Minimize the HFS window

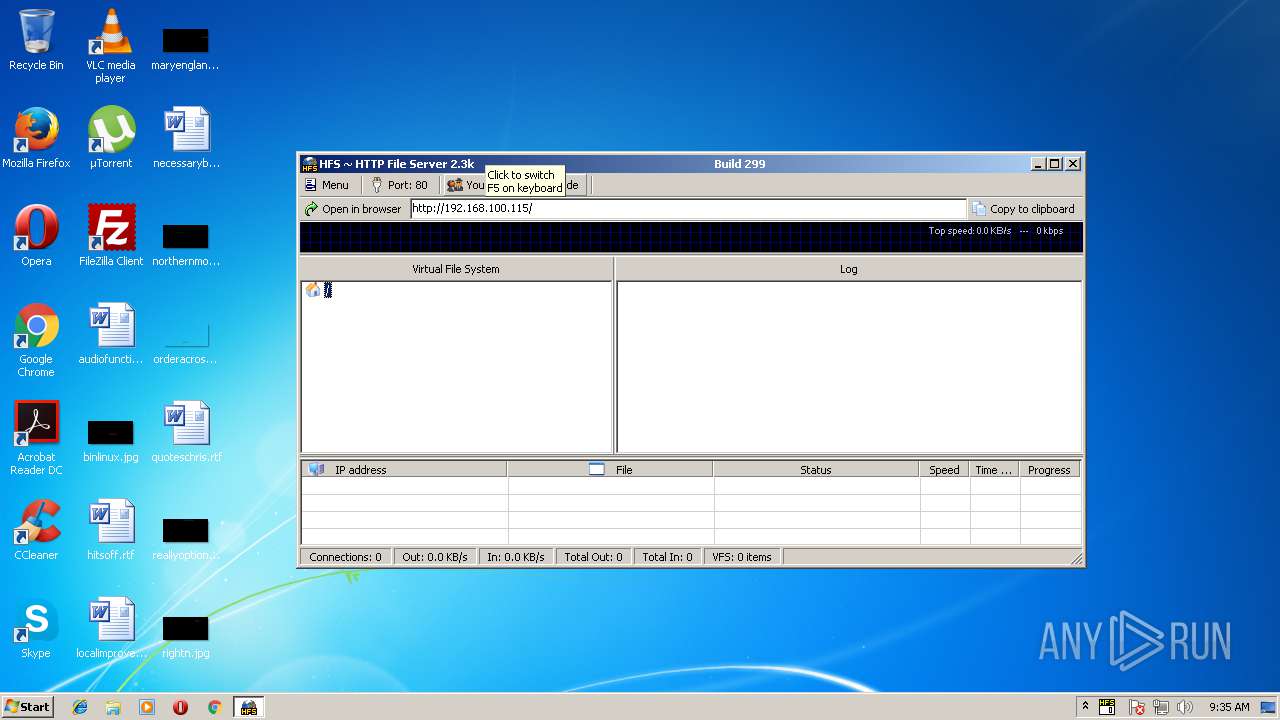coord(1038,164)
